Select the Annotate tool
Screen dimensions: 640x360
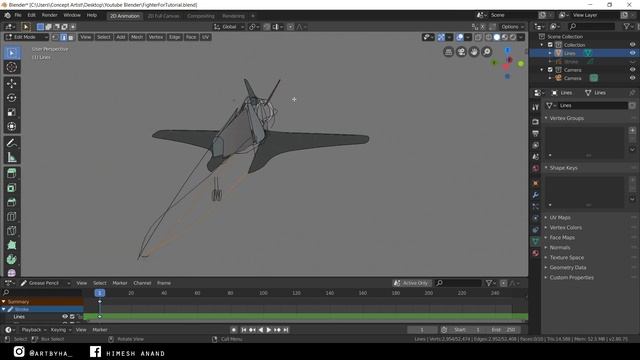[x=11, y=142]
